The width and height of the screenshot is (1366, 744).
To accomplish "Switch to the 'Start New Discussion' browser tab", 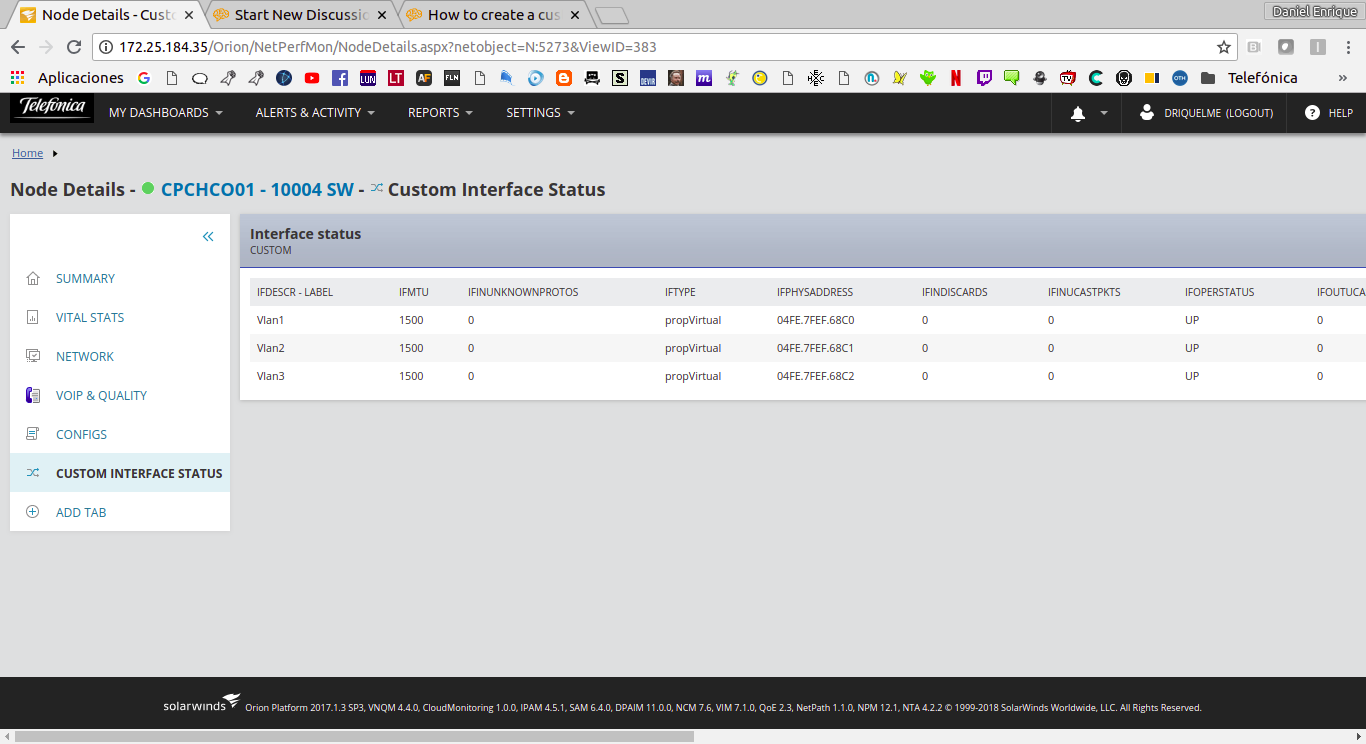I will [x=301, y=15].
